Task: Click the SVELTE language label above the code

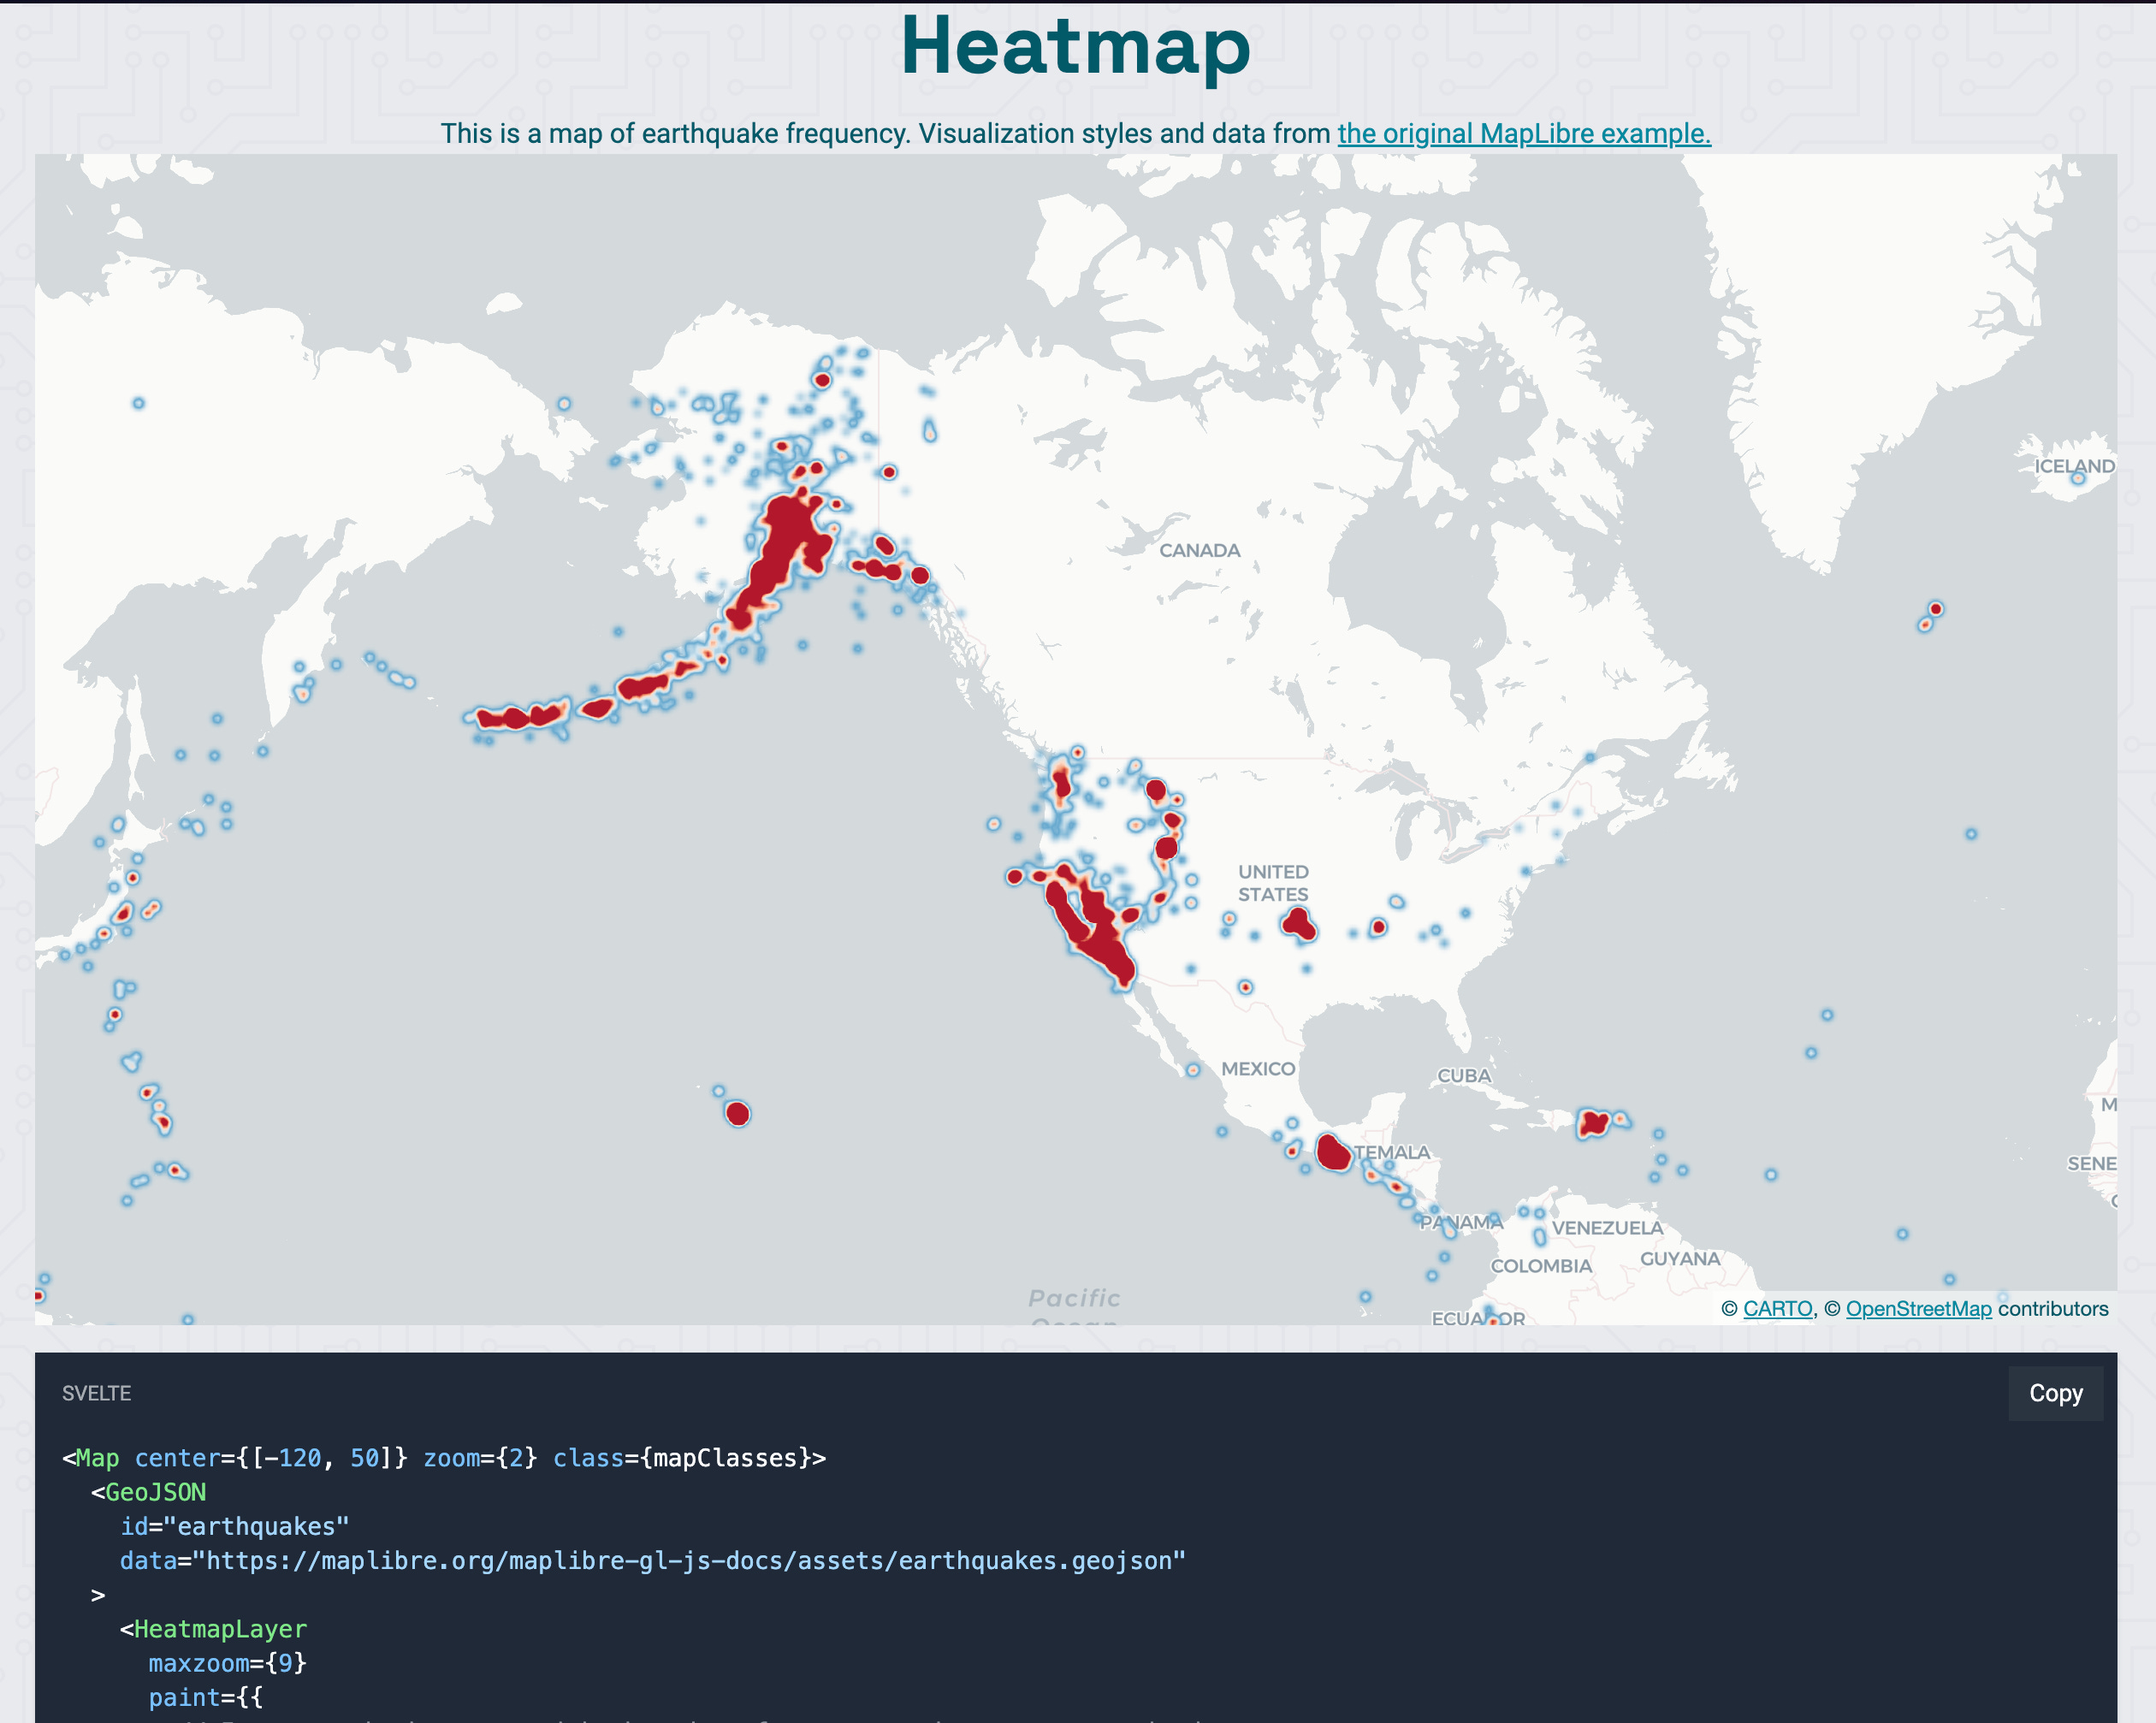Action: (x=96, y=1393)
